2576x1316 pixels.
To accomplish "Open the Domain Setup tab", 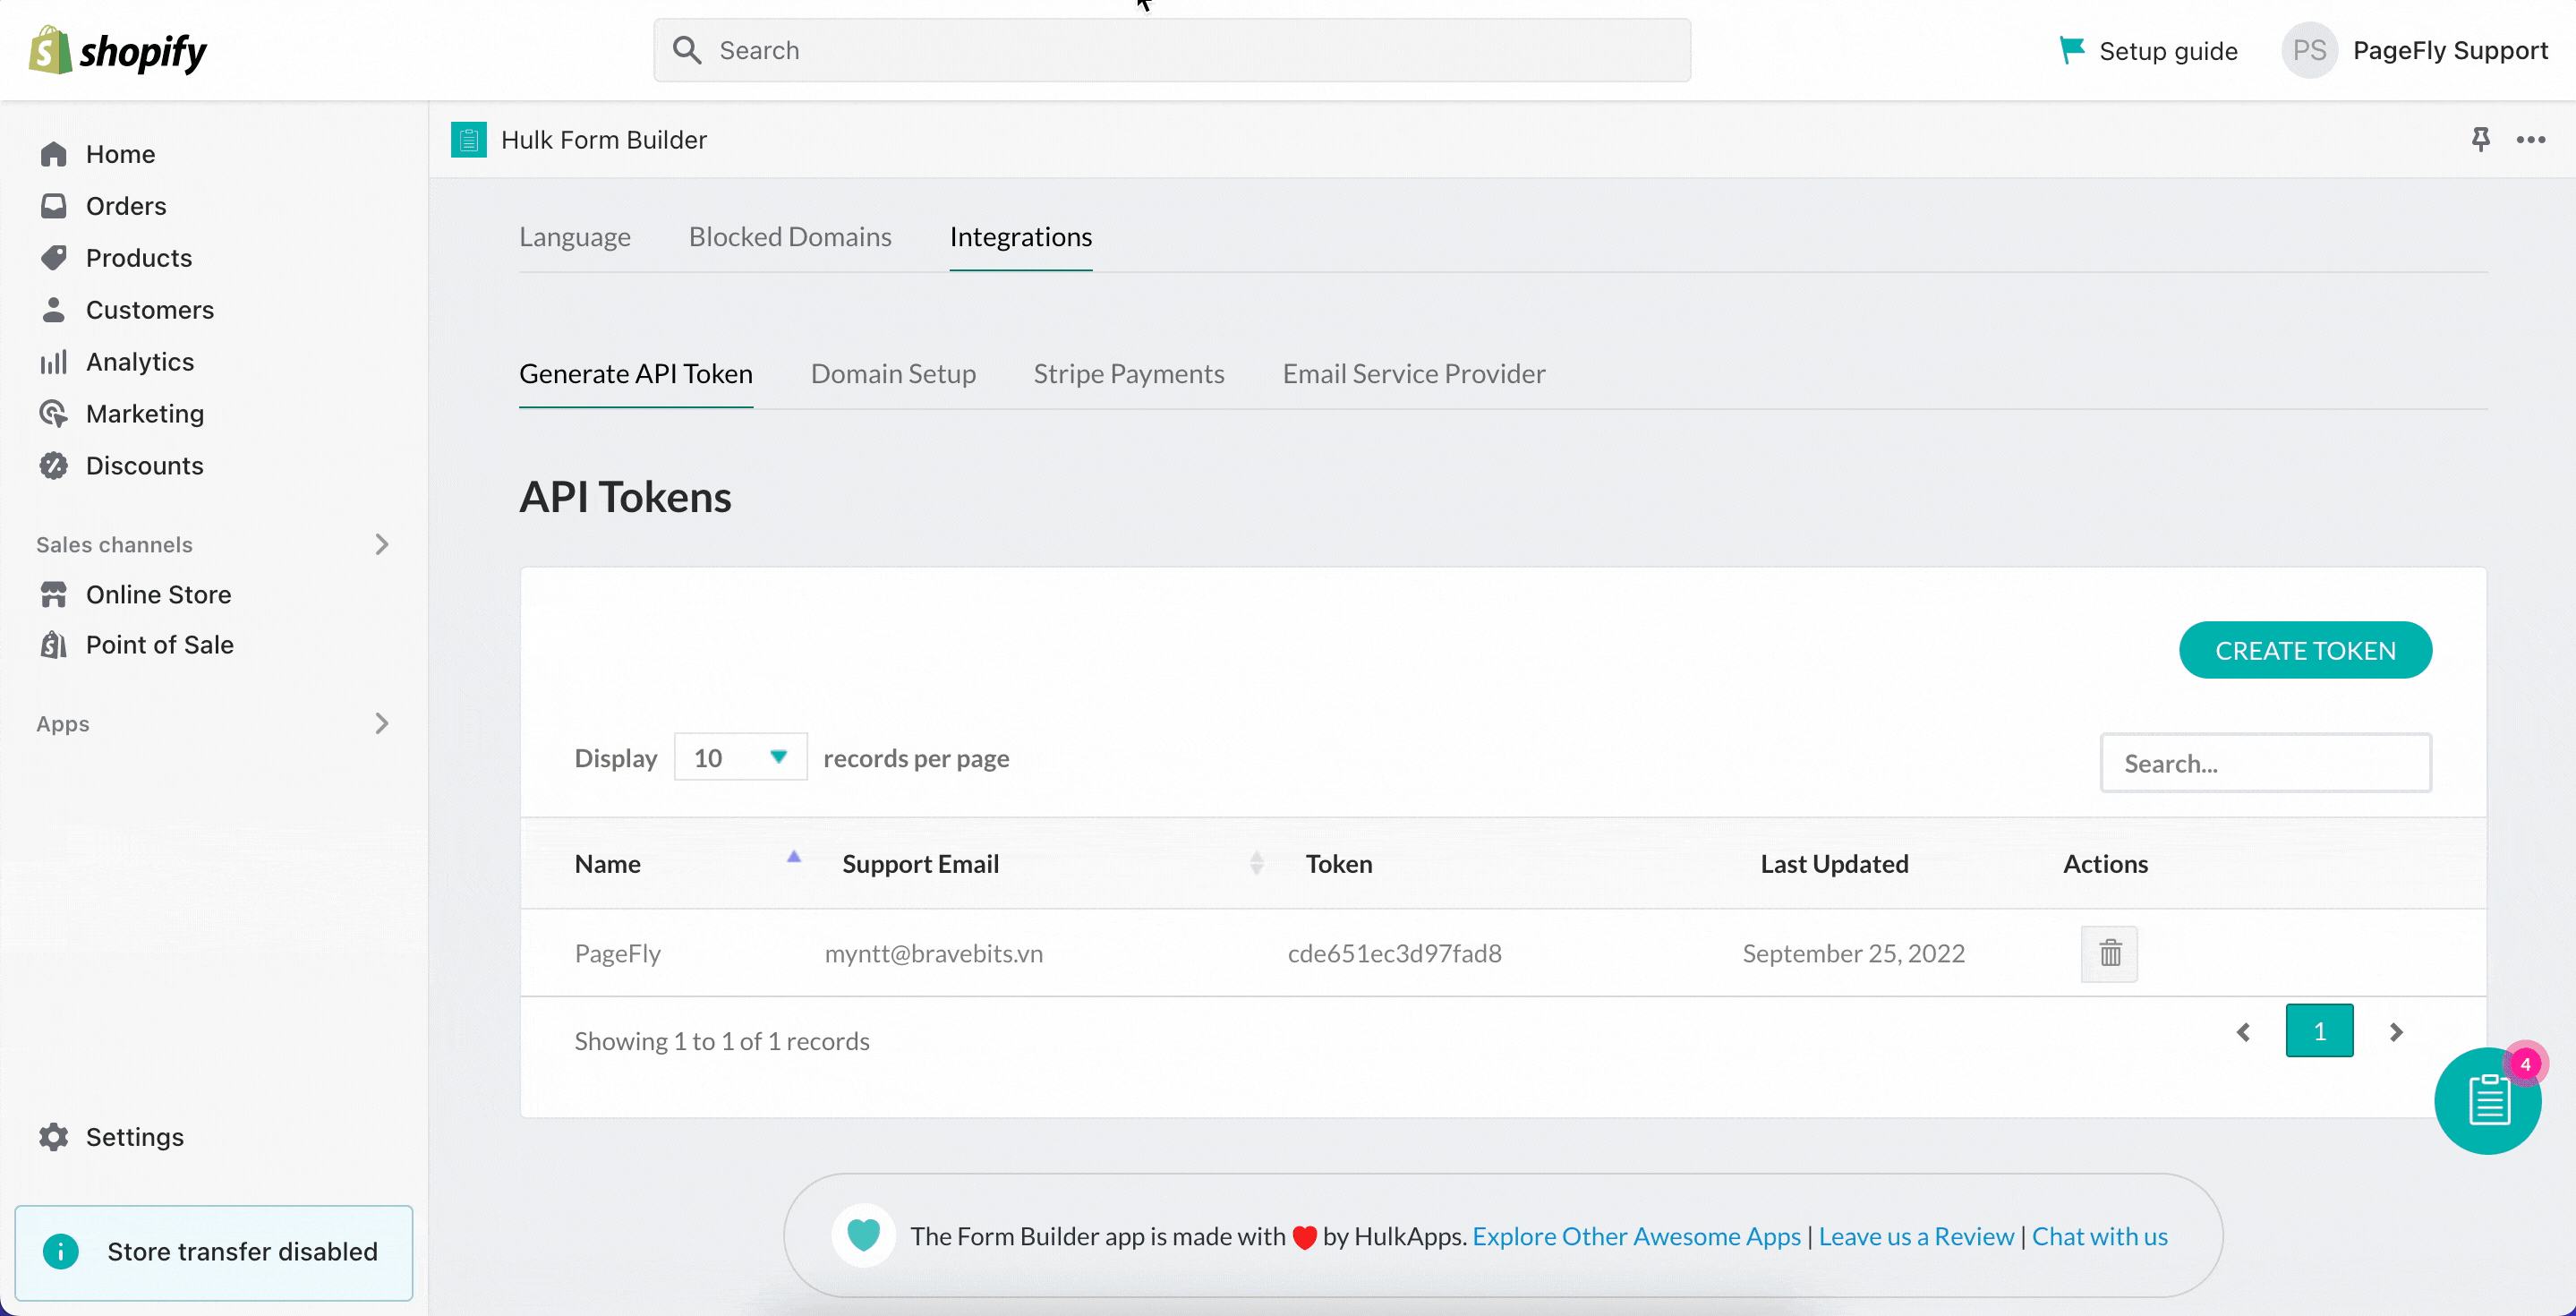I will [x=893, y=374].
